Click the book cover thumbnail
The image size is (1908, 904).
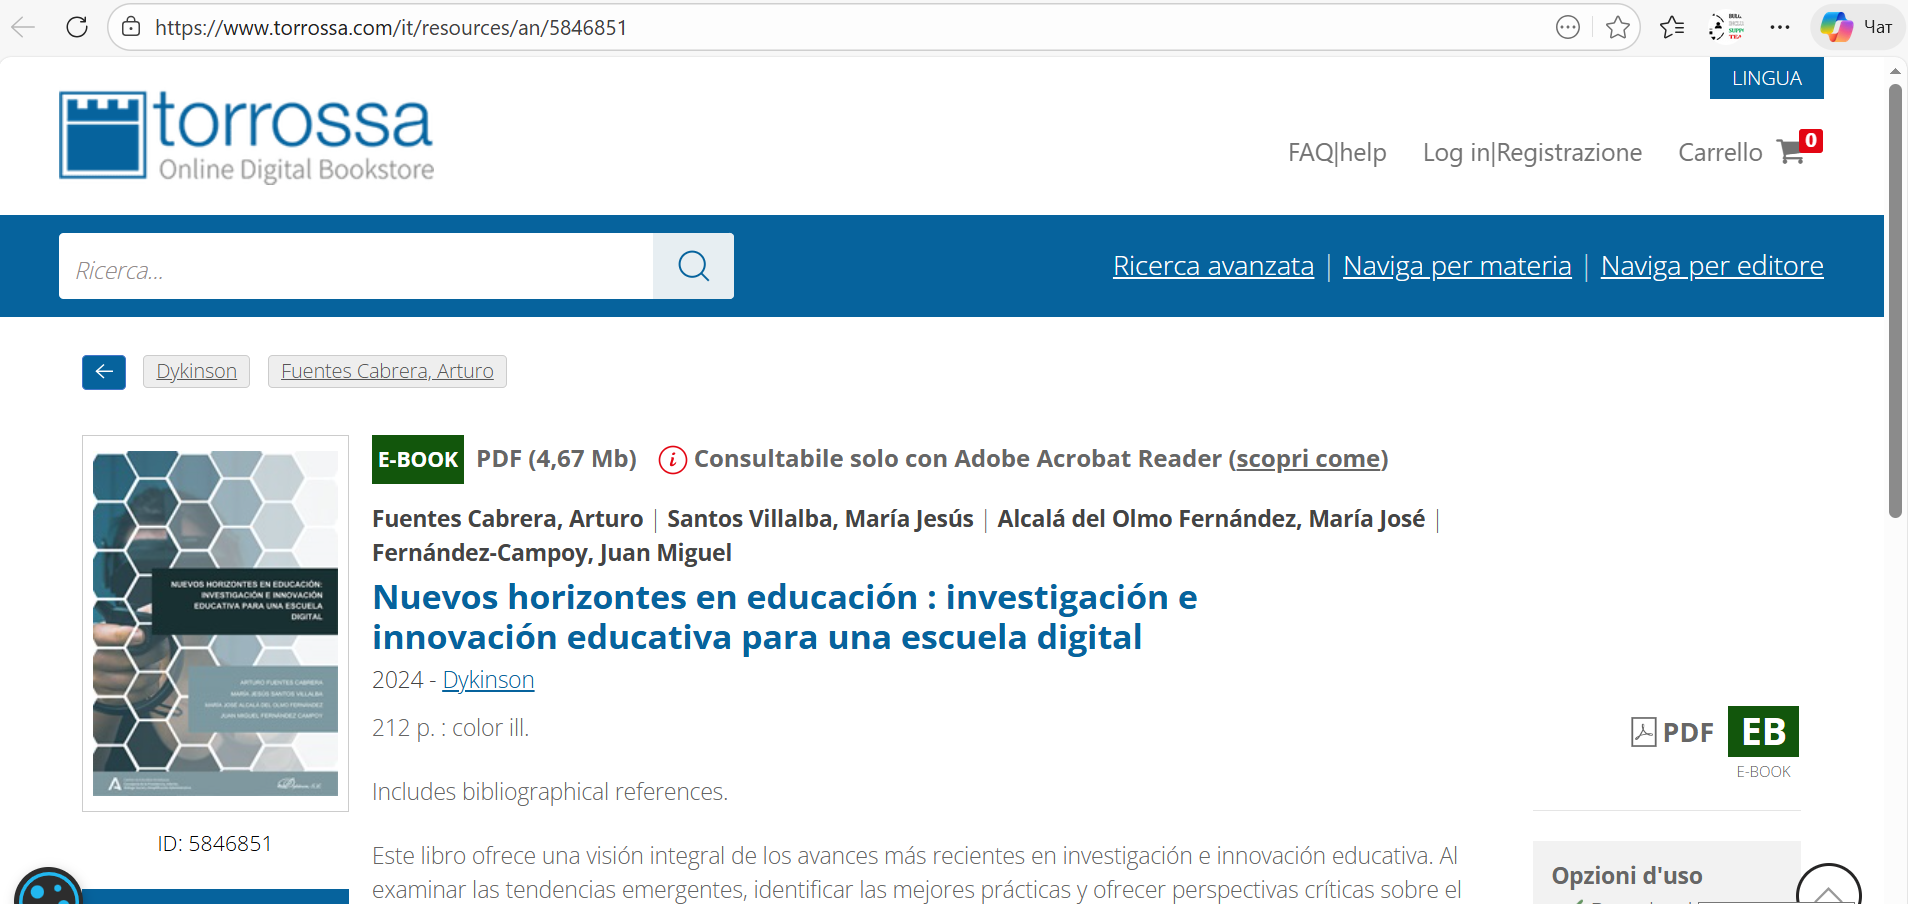click(215, 623)
